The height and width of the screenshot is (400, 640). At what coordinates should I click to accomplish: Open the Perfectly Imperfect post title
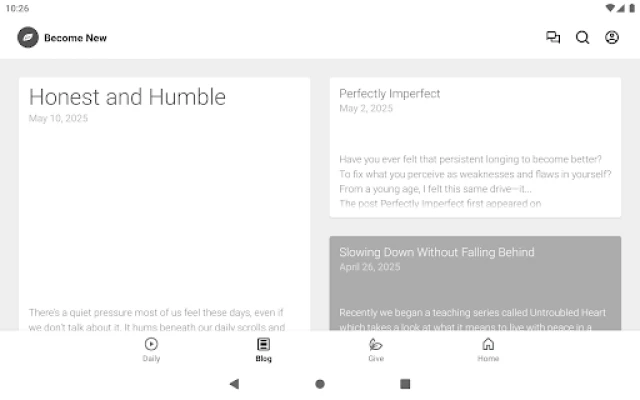pos(389,94)
